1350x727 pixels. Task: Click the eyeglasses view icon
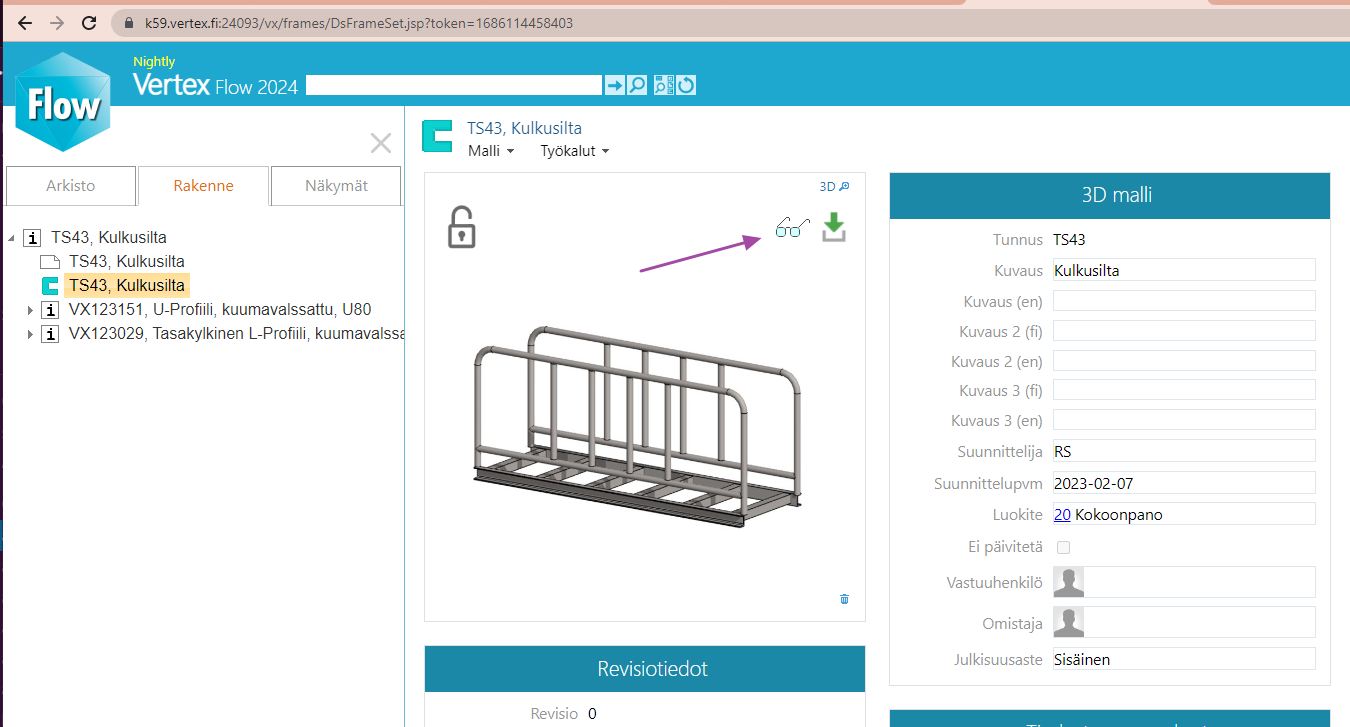point(792,229)
